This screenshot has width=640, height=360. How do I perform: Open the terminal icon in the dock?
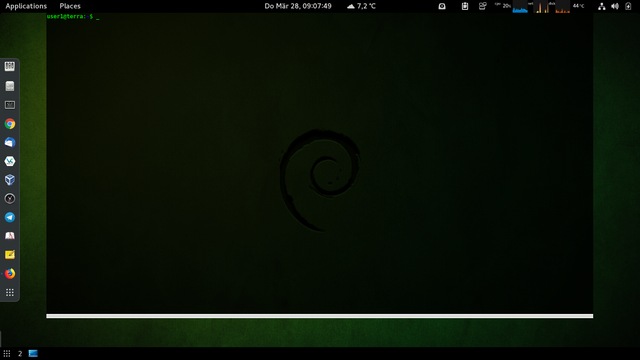coord(10,105)
